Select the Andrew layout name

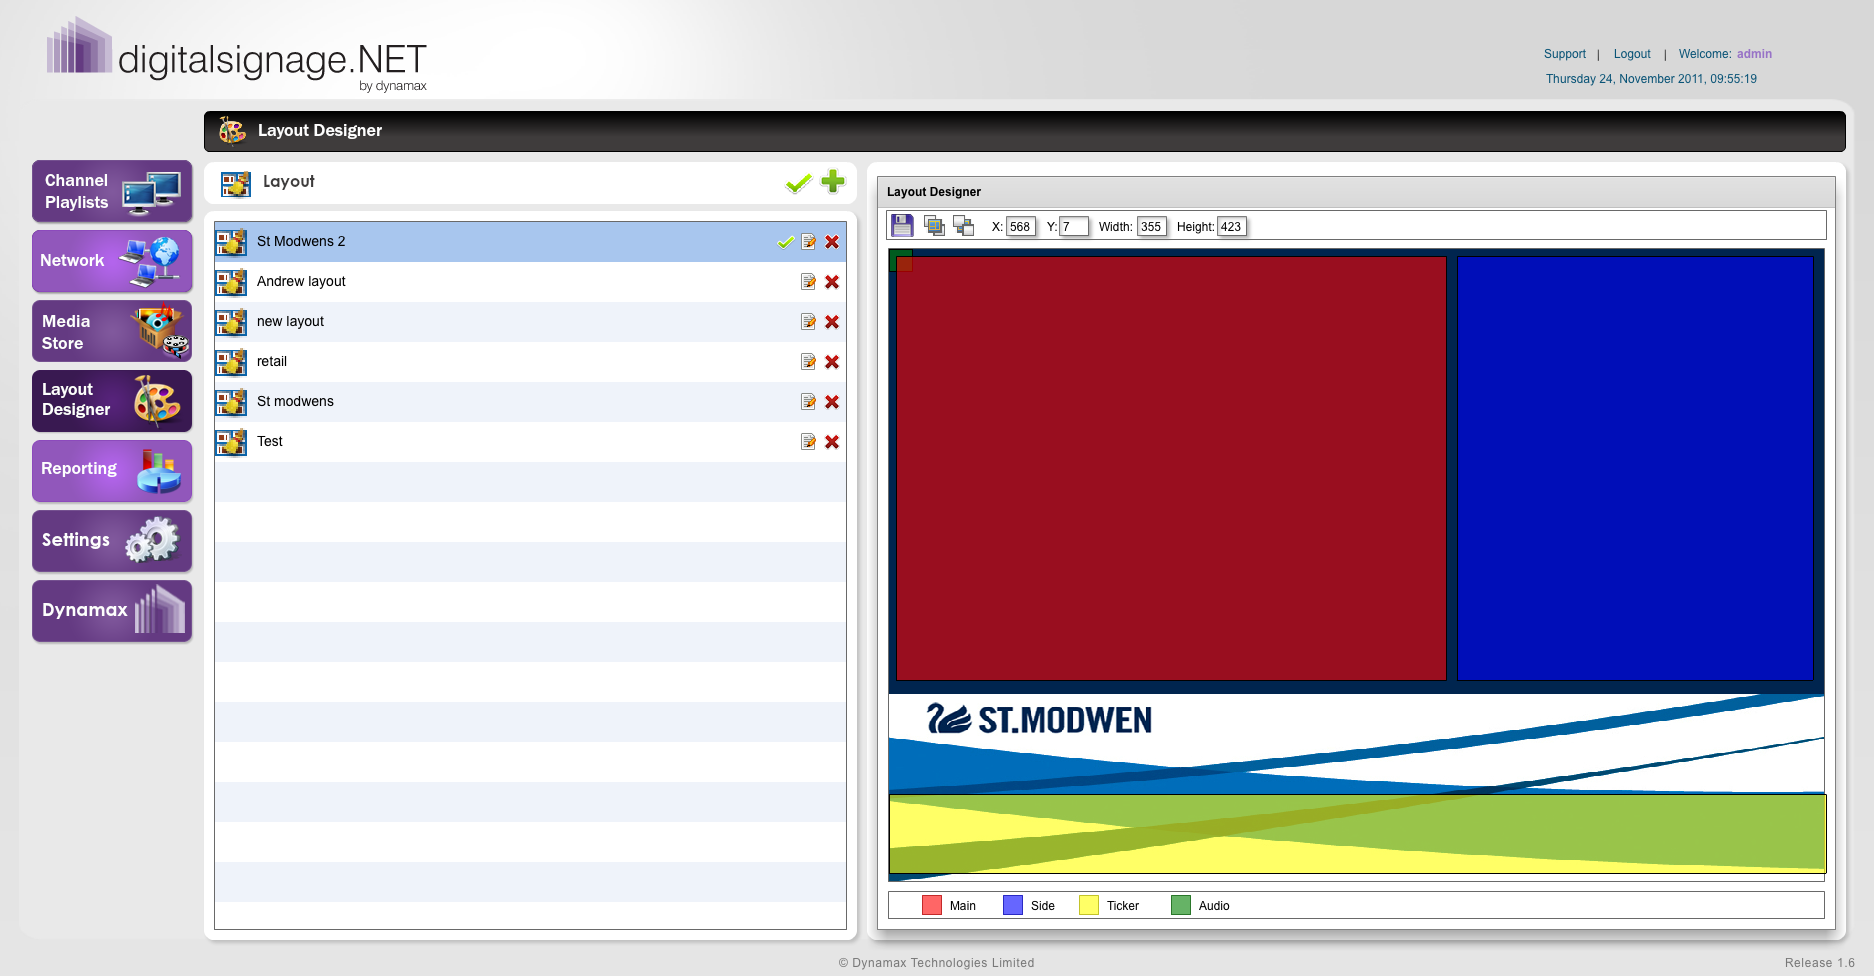pyautogui.click(x=301, y=281)
